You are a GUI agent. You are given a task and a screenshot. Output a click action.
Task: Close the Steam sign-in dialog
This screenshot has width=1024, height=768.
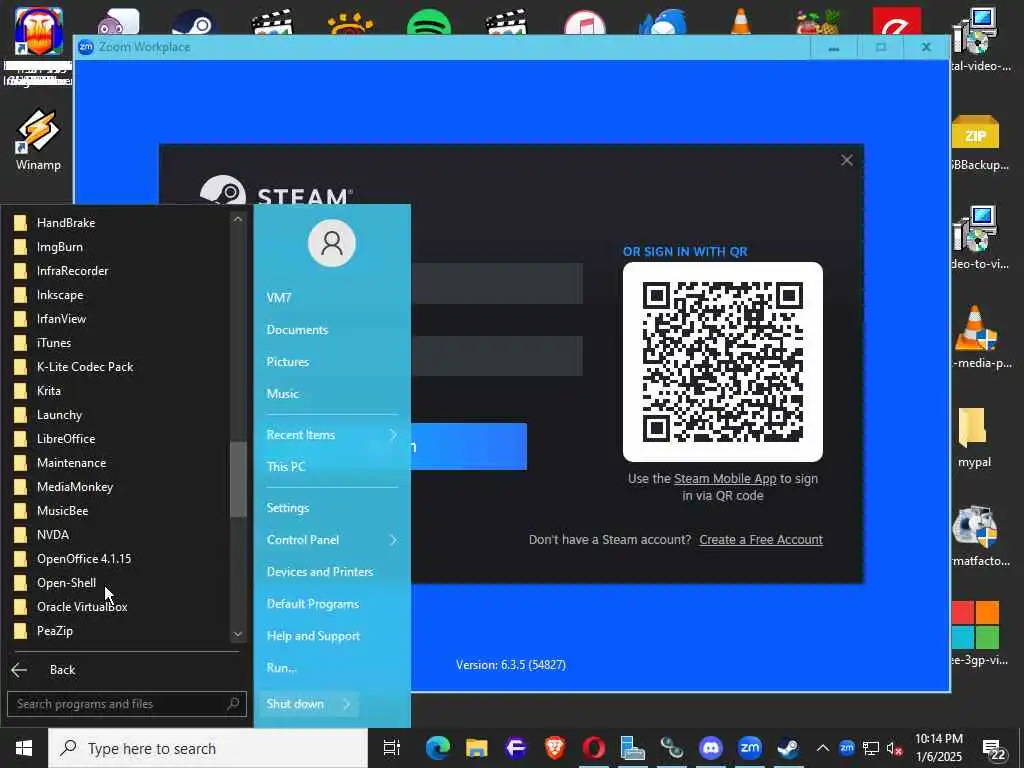click(847, 161)
